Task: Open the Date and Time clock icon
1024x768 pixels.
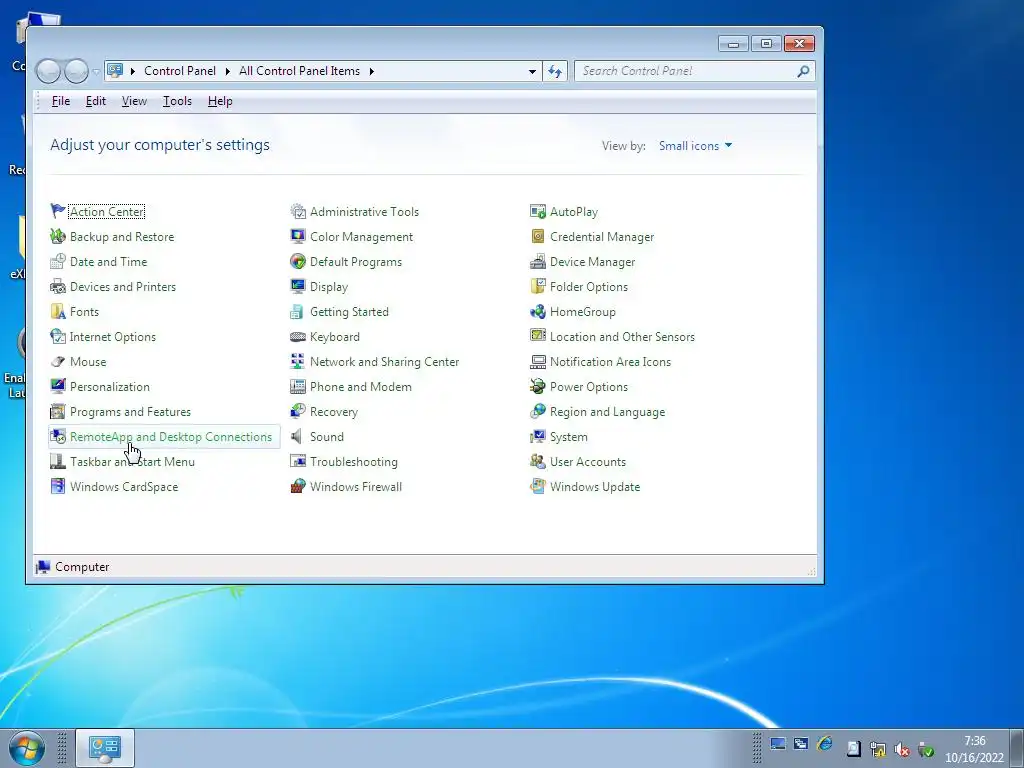Action: [57, 261]
